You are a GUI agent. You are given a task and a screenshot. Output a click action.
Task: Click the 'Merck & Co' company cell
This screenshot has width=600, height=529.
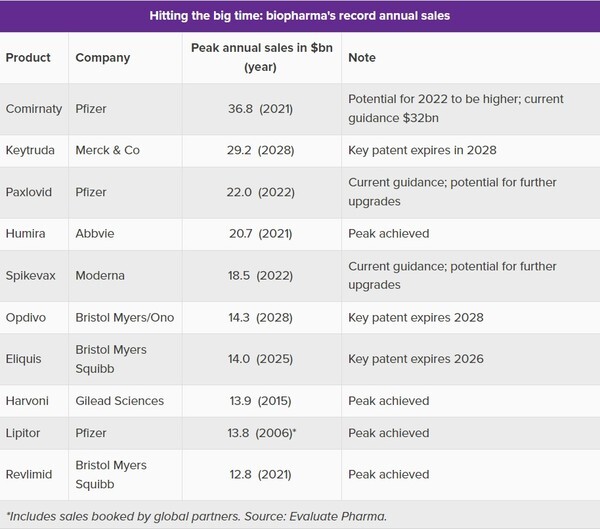click(x=108, y=150)
